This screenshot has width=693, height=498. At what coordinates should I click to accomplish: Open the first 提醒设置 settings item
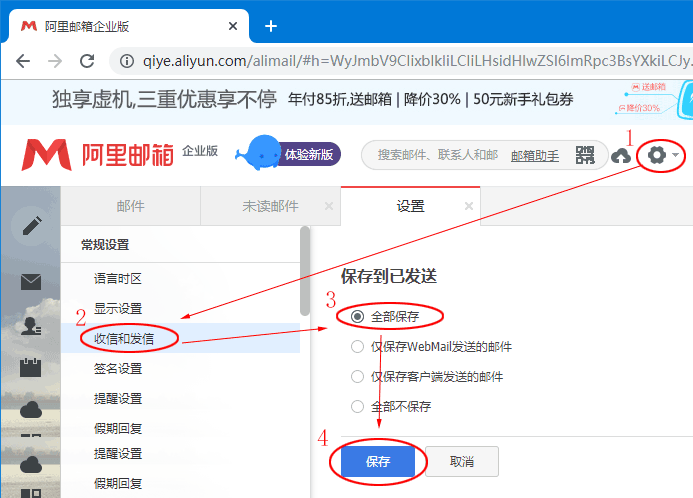pyautogui.click(x=118, y=399)
